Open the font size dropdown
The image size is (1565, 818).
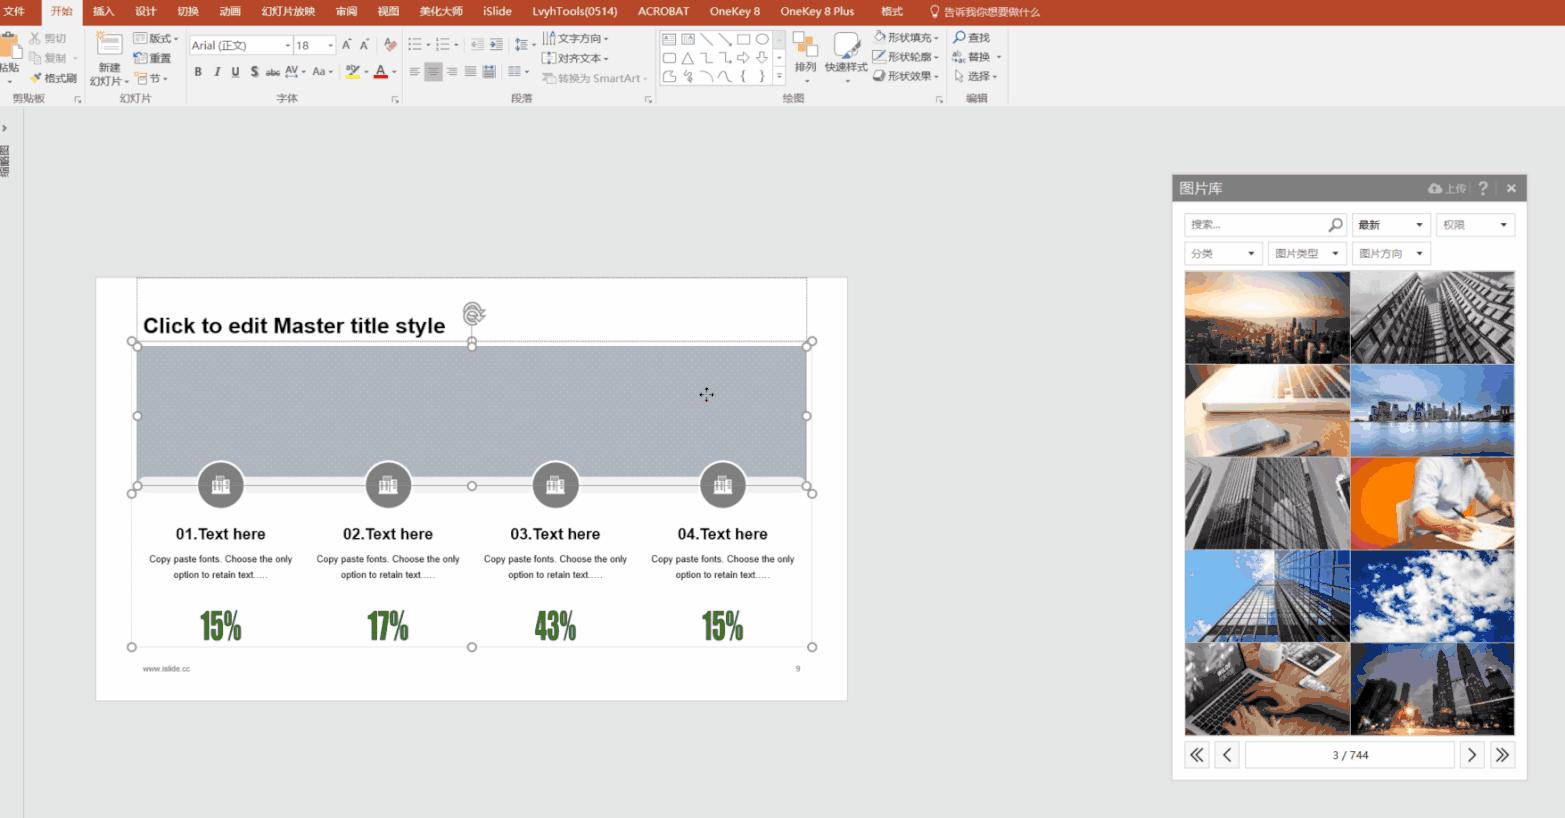pyautogui.click(x=331, y=45)
